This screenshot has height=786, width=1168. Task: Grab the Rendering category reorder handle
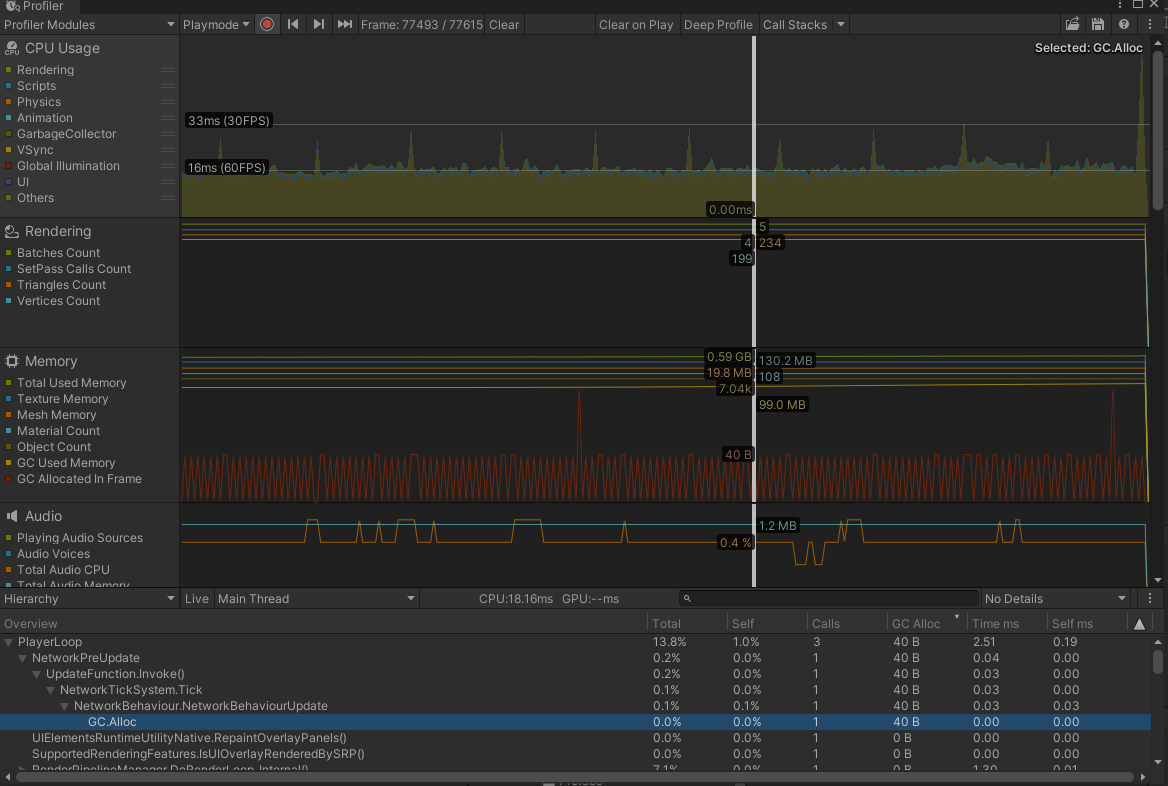click(168, 70)
